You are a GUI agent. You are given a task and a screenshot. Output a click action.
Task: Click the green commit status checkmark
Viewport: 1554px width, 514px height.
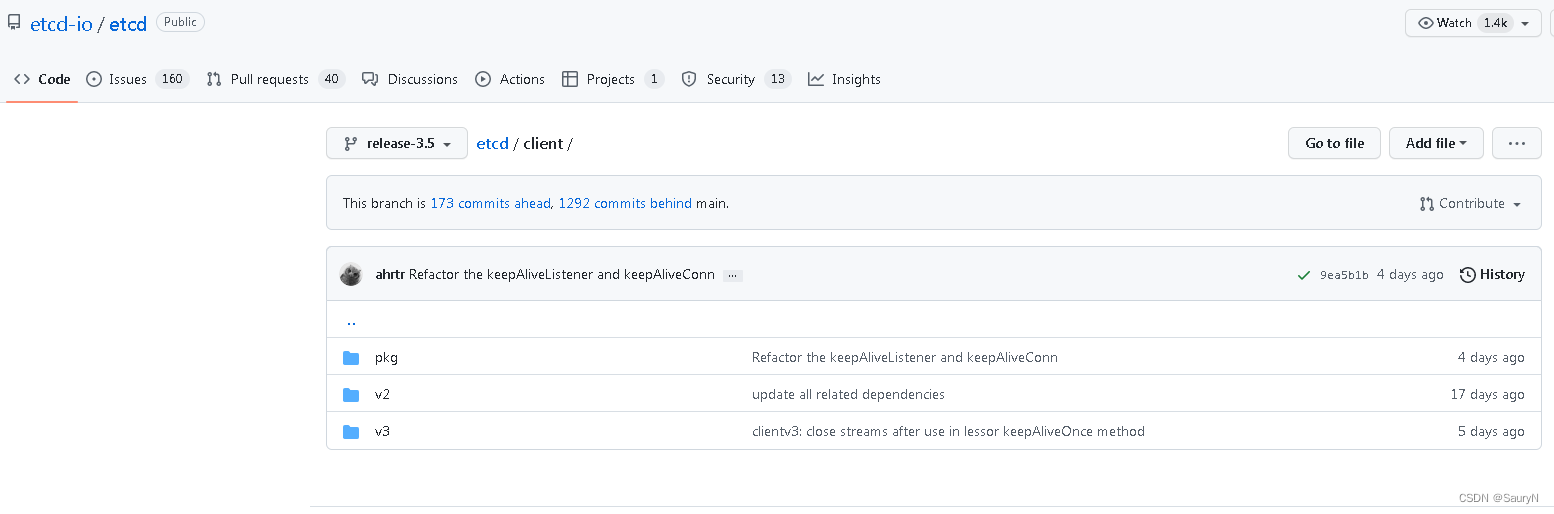pyautogui.click(x=1303, y=275)
